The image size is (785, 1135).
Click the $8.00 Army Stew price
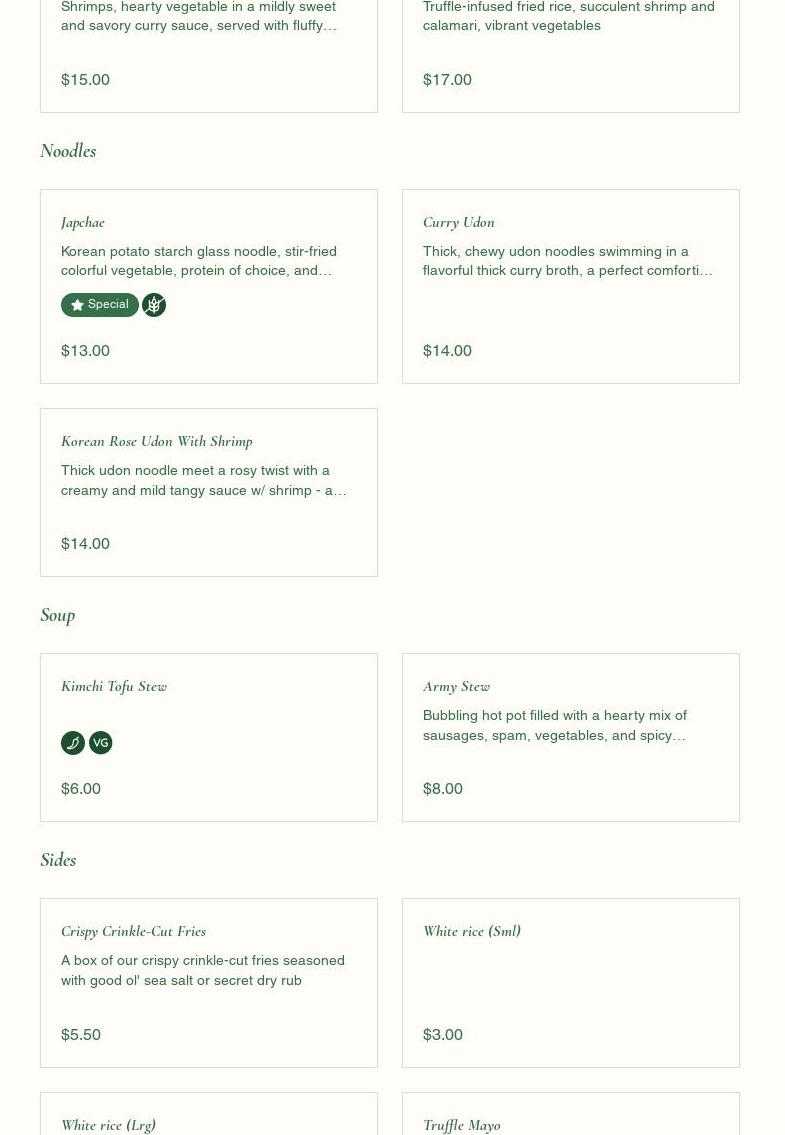pyautogui.click(x=443, y=788)
